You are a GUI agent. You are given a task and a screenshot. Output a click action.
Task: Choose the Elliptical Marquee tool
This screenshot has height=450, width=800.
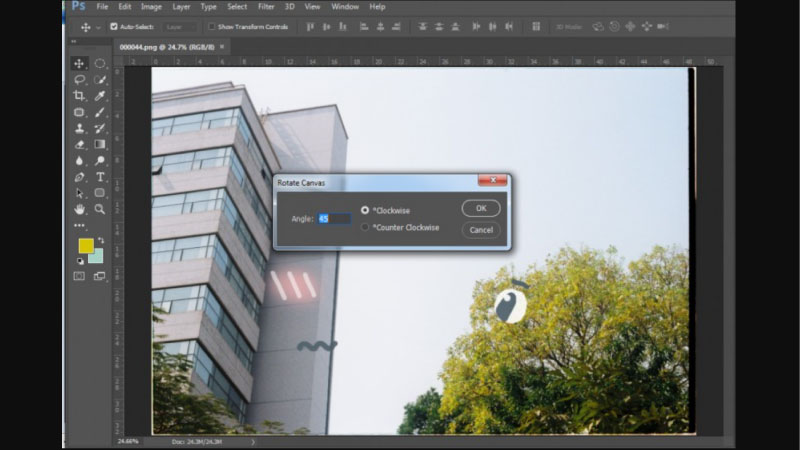100,63
